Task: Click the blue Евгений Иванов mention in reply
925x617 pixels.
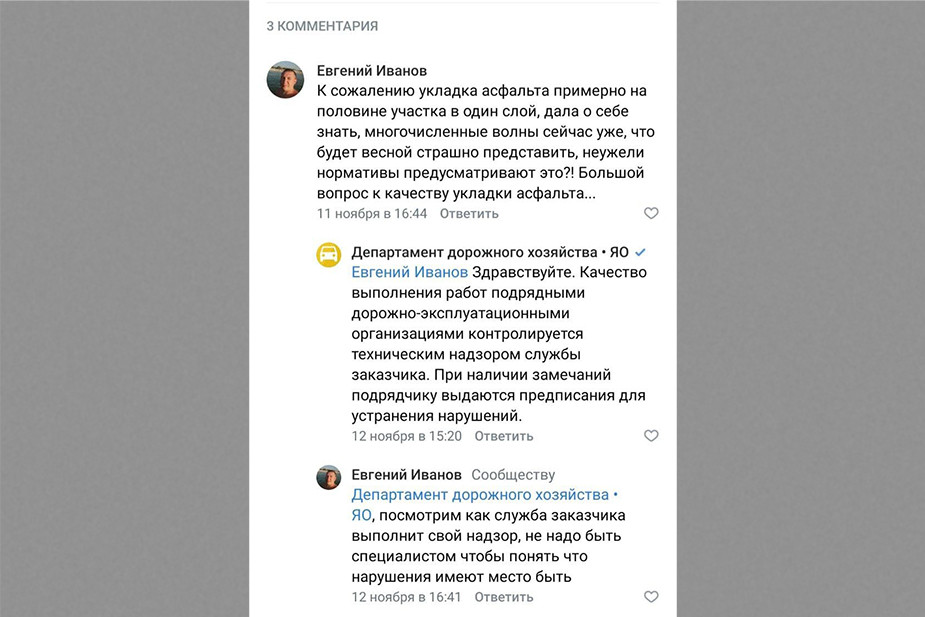Action: point(409,272)
